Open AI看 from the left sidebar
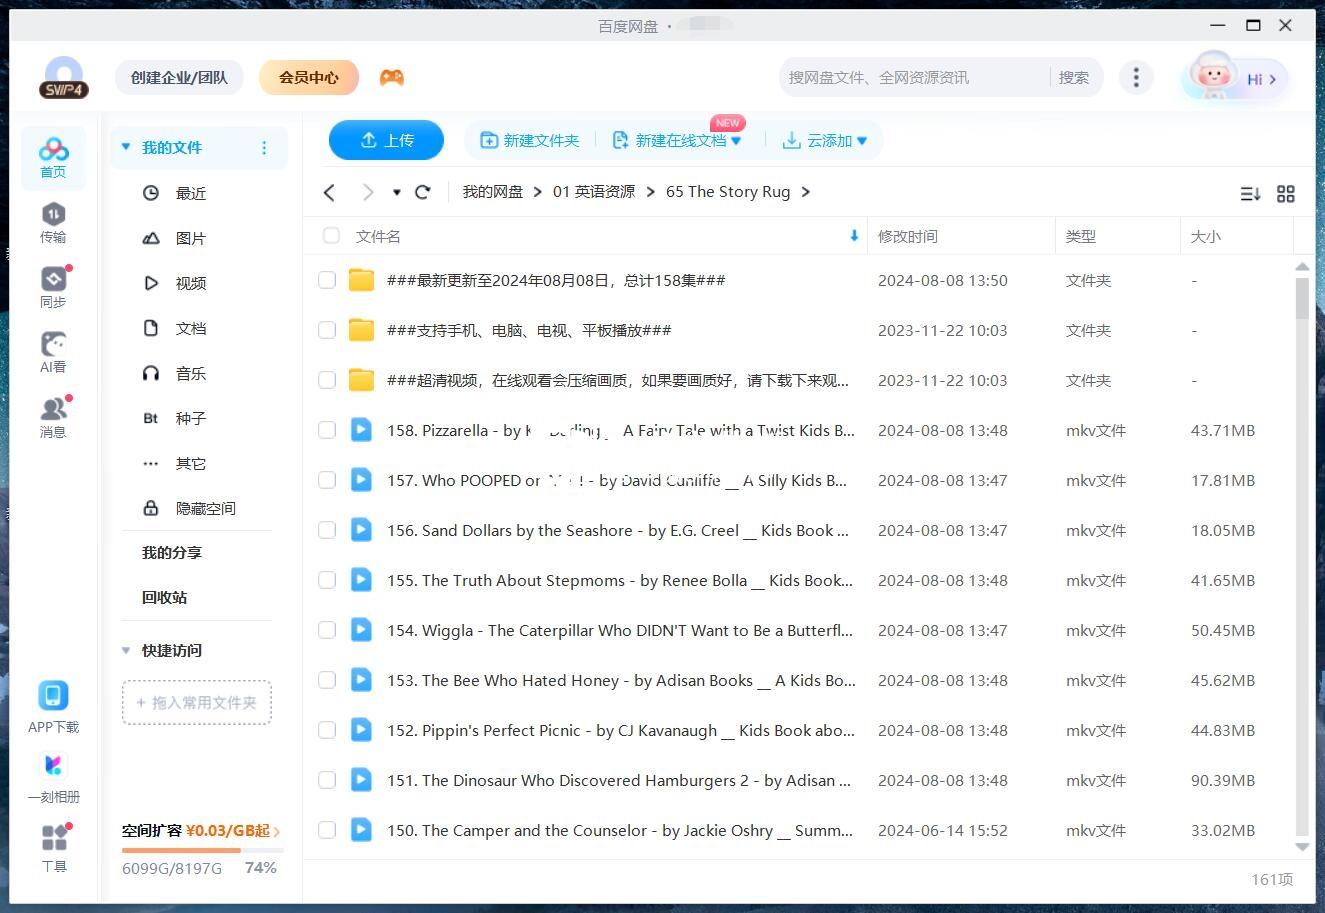This screenshot has width=1325, height=913. pyautogui.click(x=53, y=351)
